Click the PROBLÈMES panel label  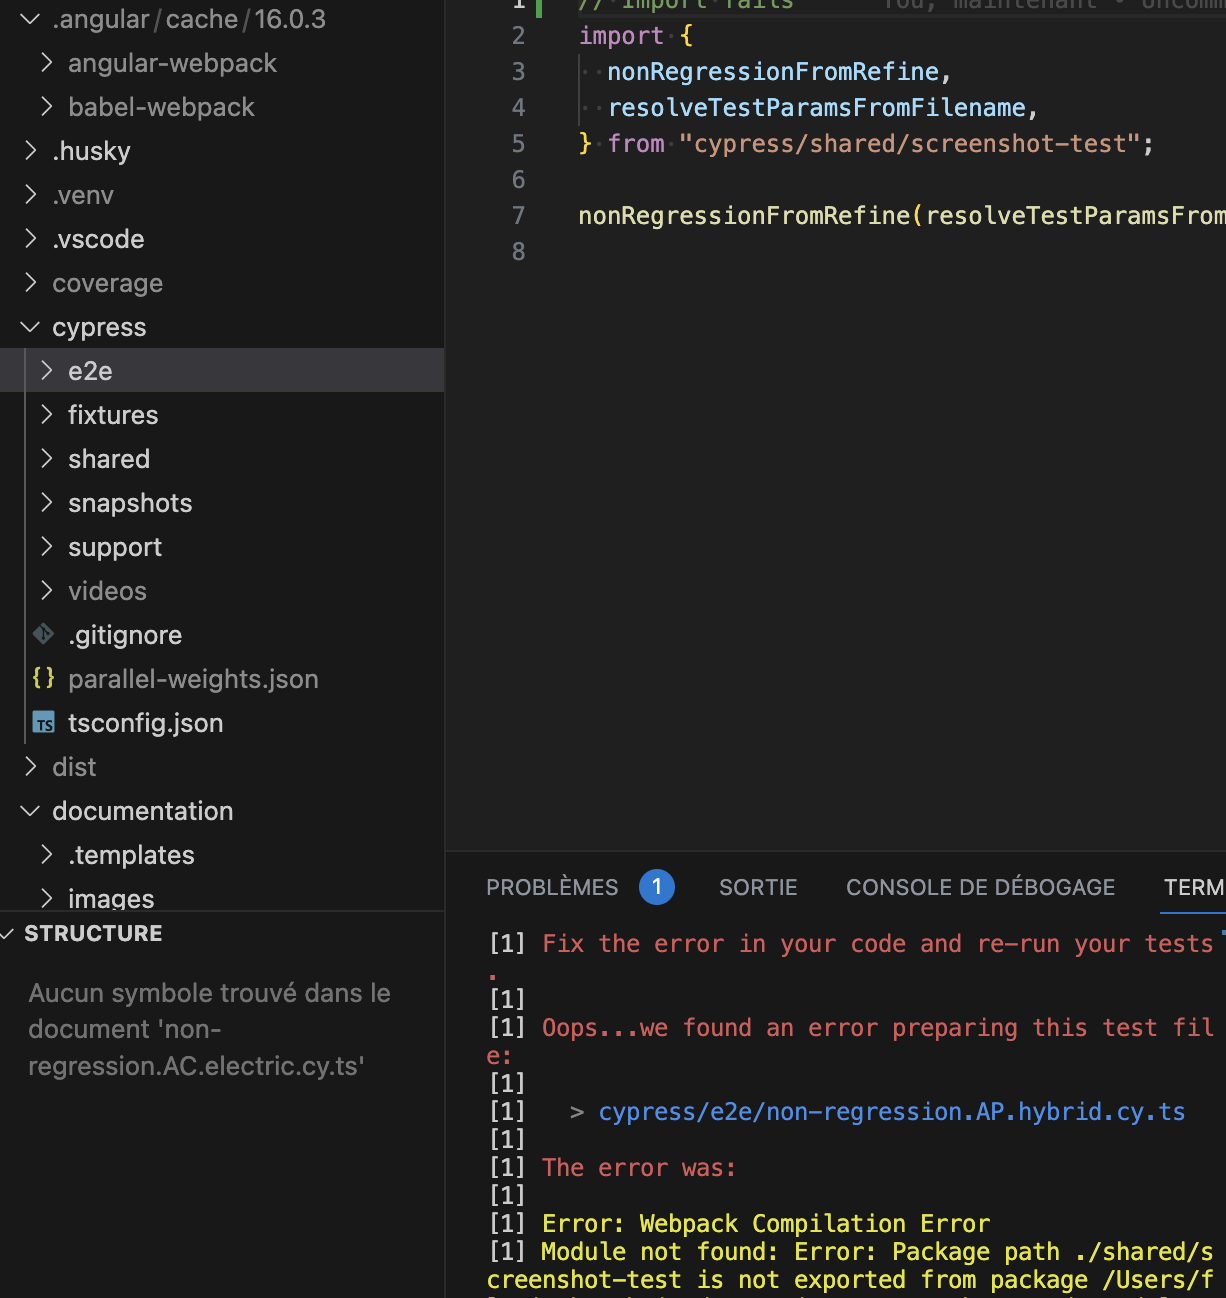click(552, 887)
